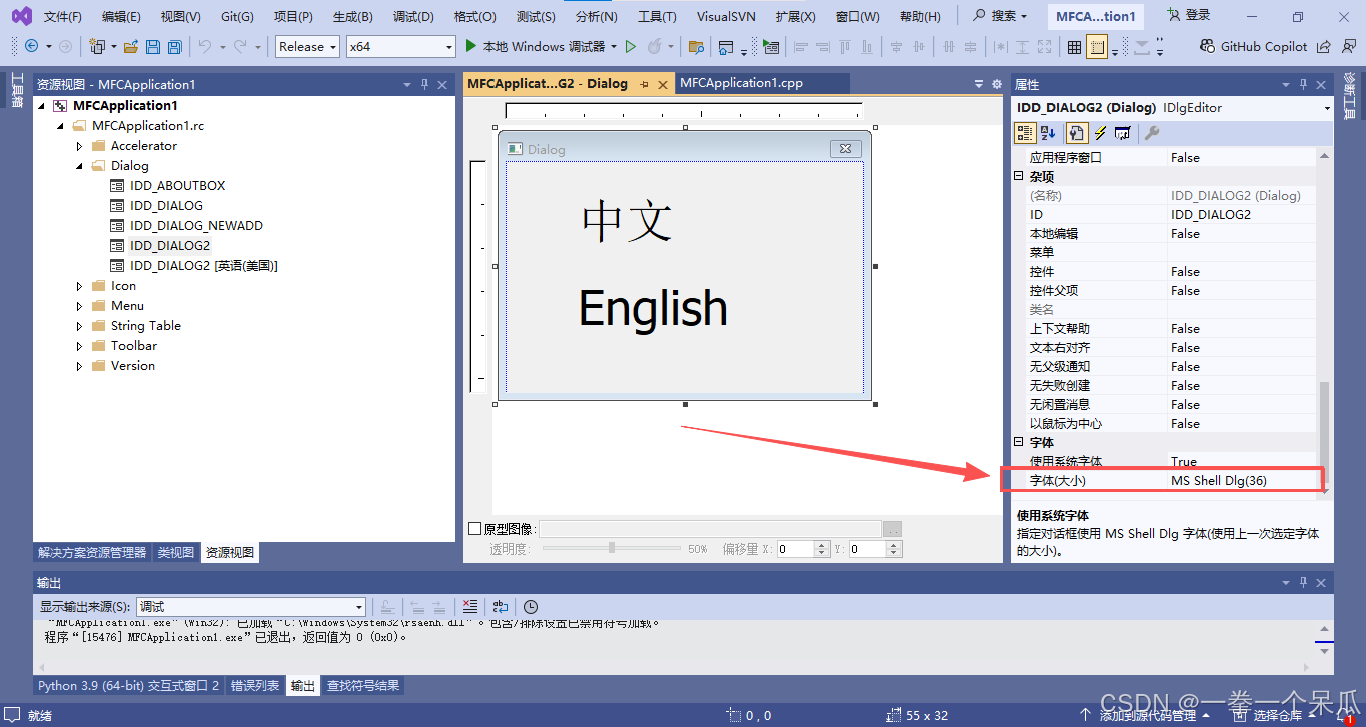Toggle the guidelines icon in dialog toolbar
Screen dimensions: 1366x727
coord(1097,46)
